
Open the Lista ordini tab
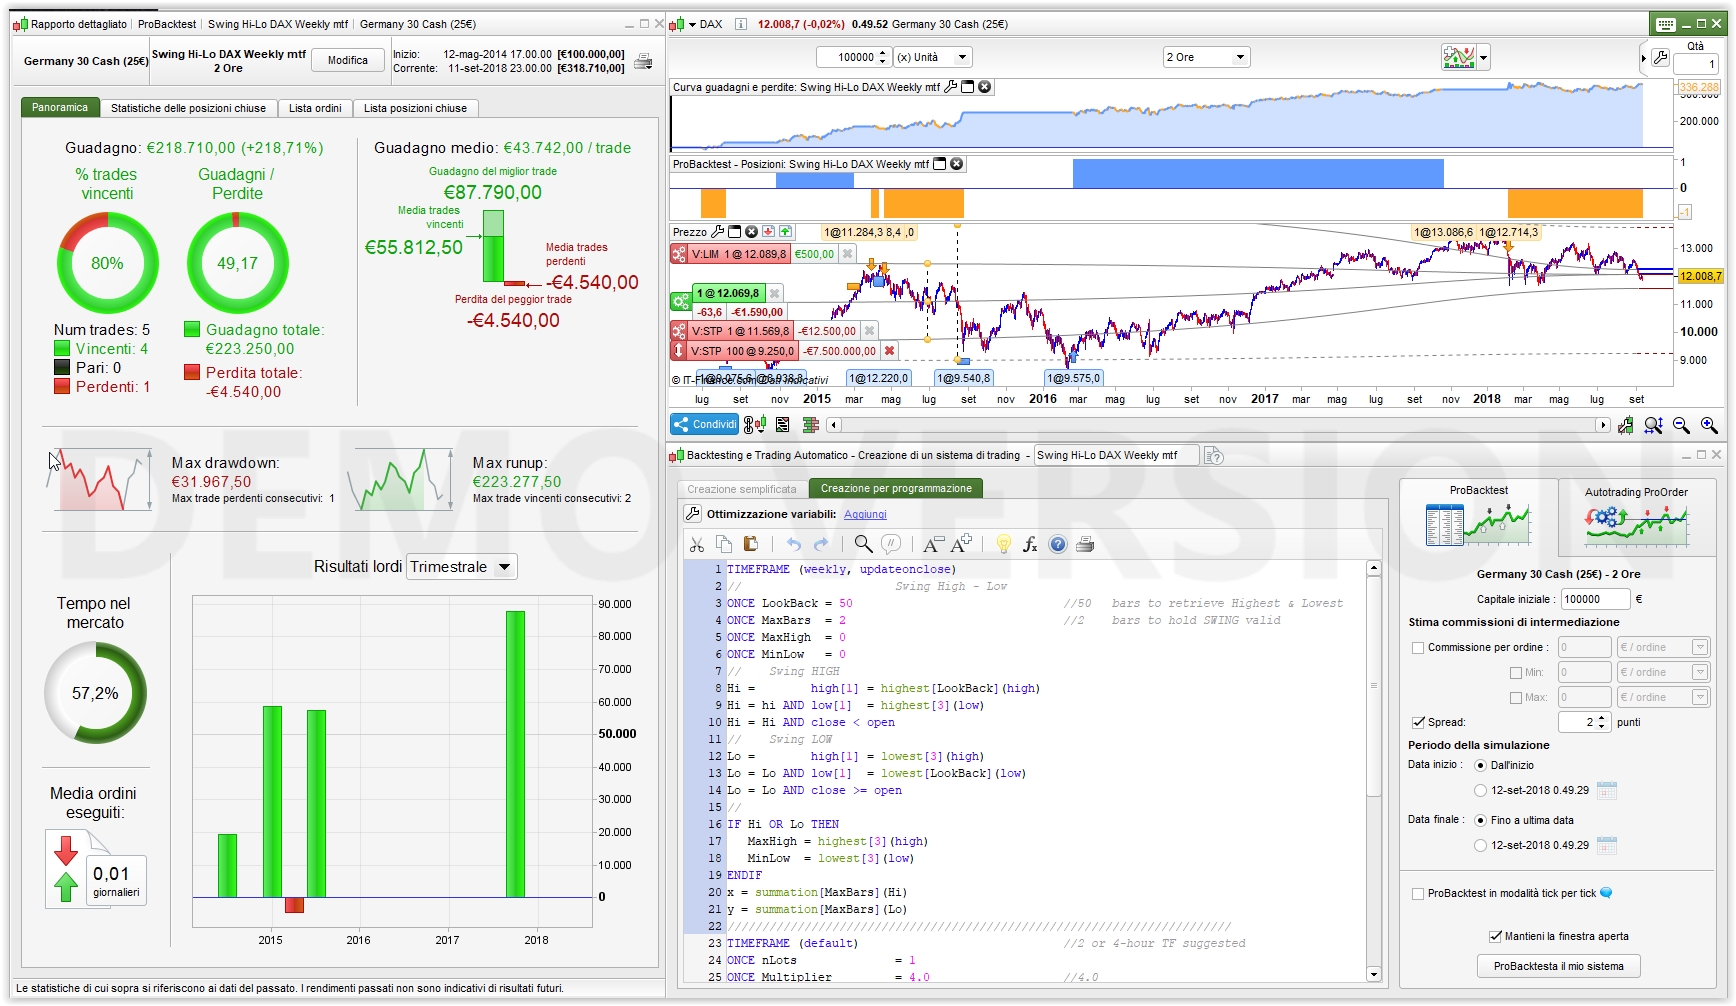coord(315,108)
